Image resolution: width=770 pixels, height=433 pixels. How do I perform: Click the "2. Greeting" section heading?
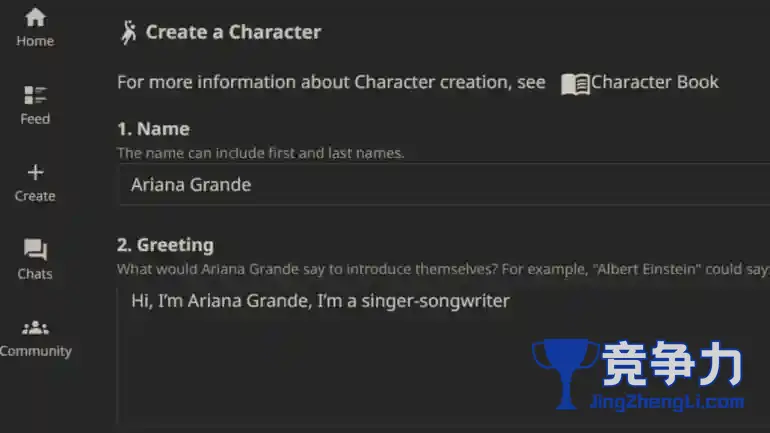pos(165,245)
